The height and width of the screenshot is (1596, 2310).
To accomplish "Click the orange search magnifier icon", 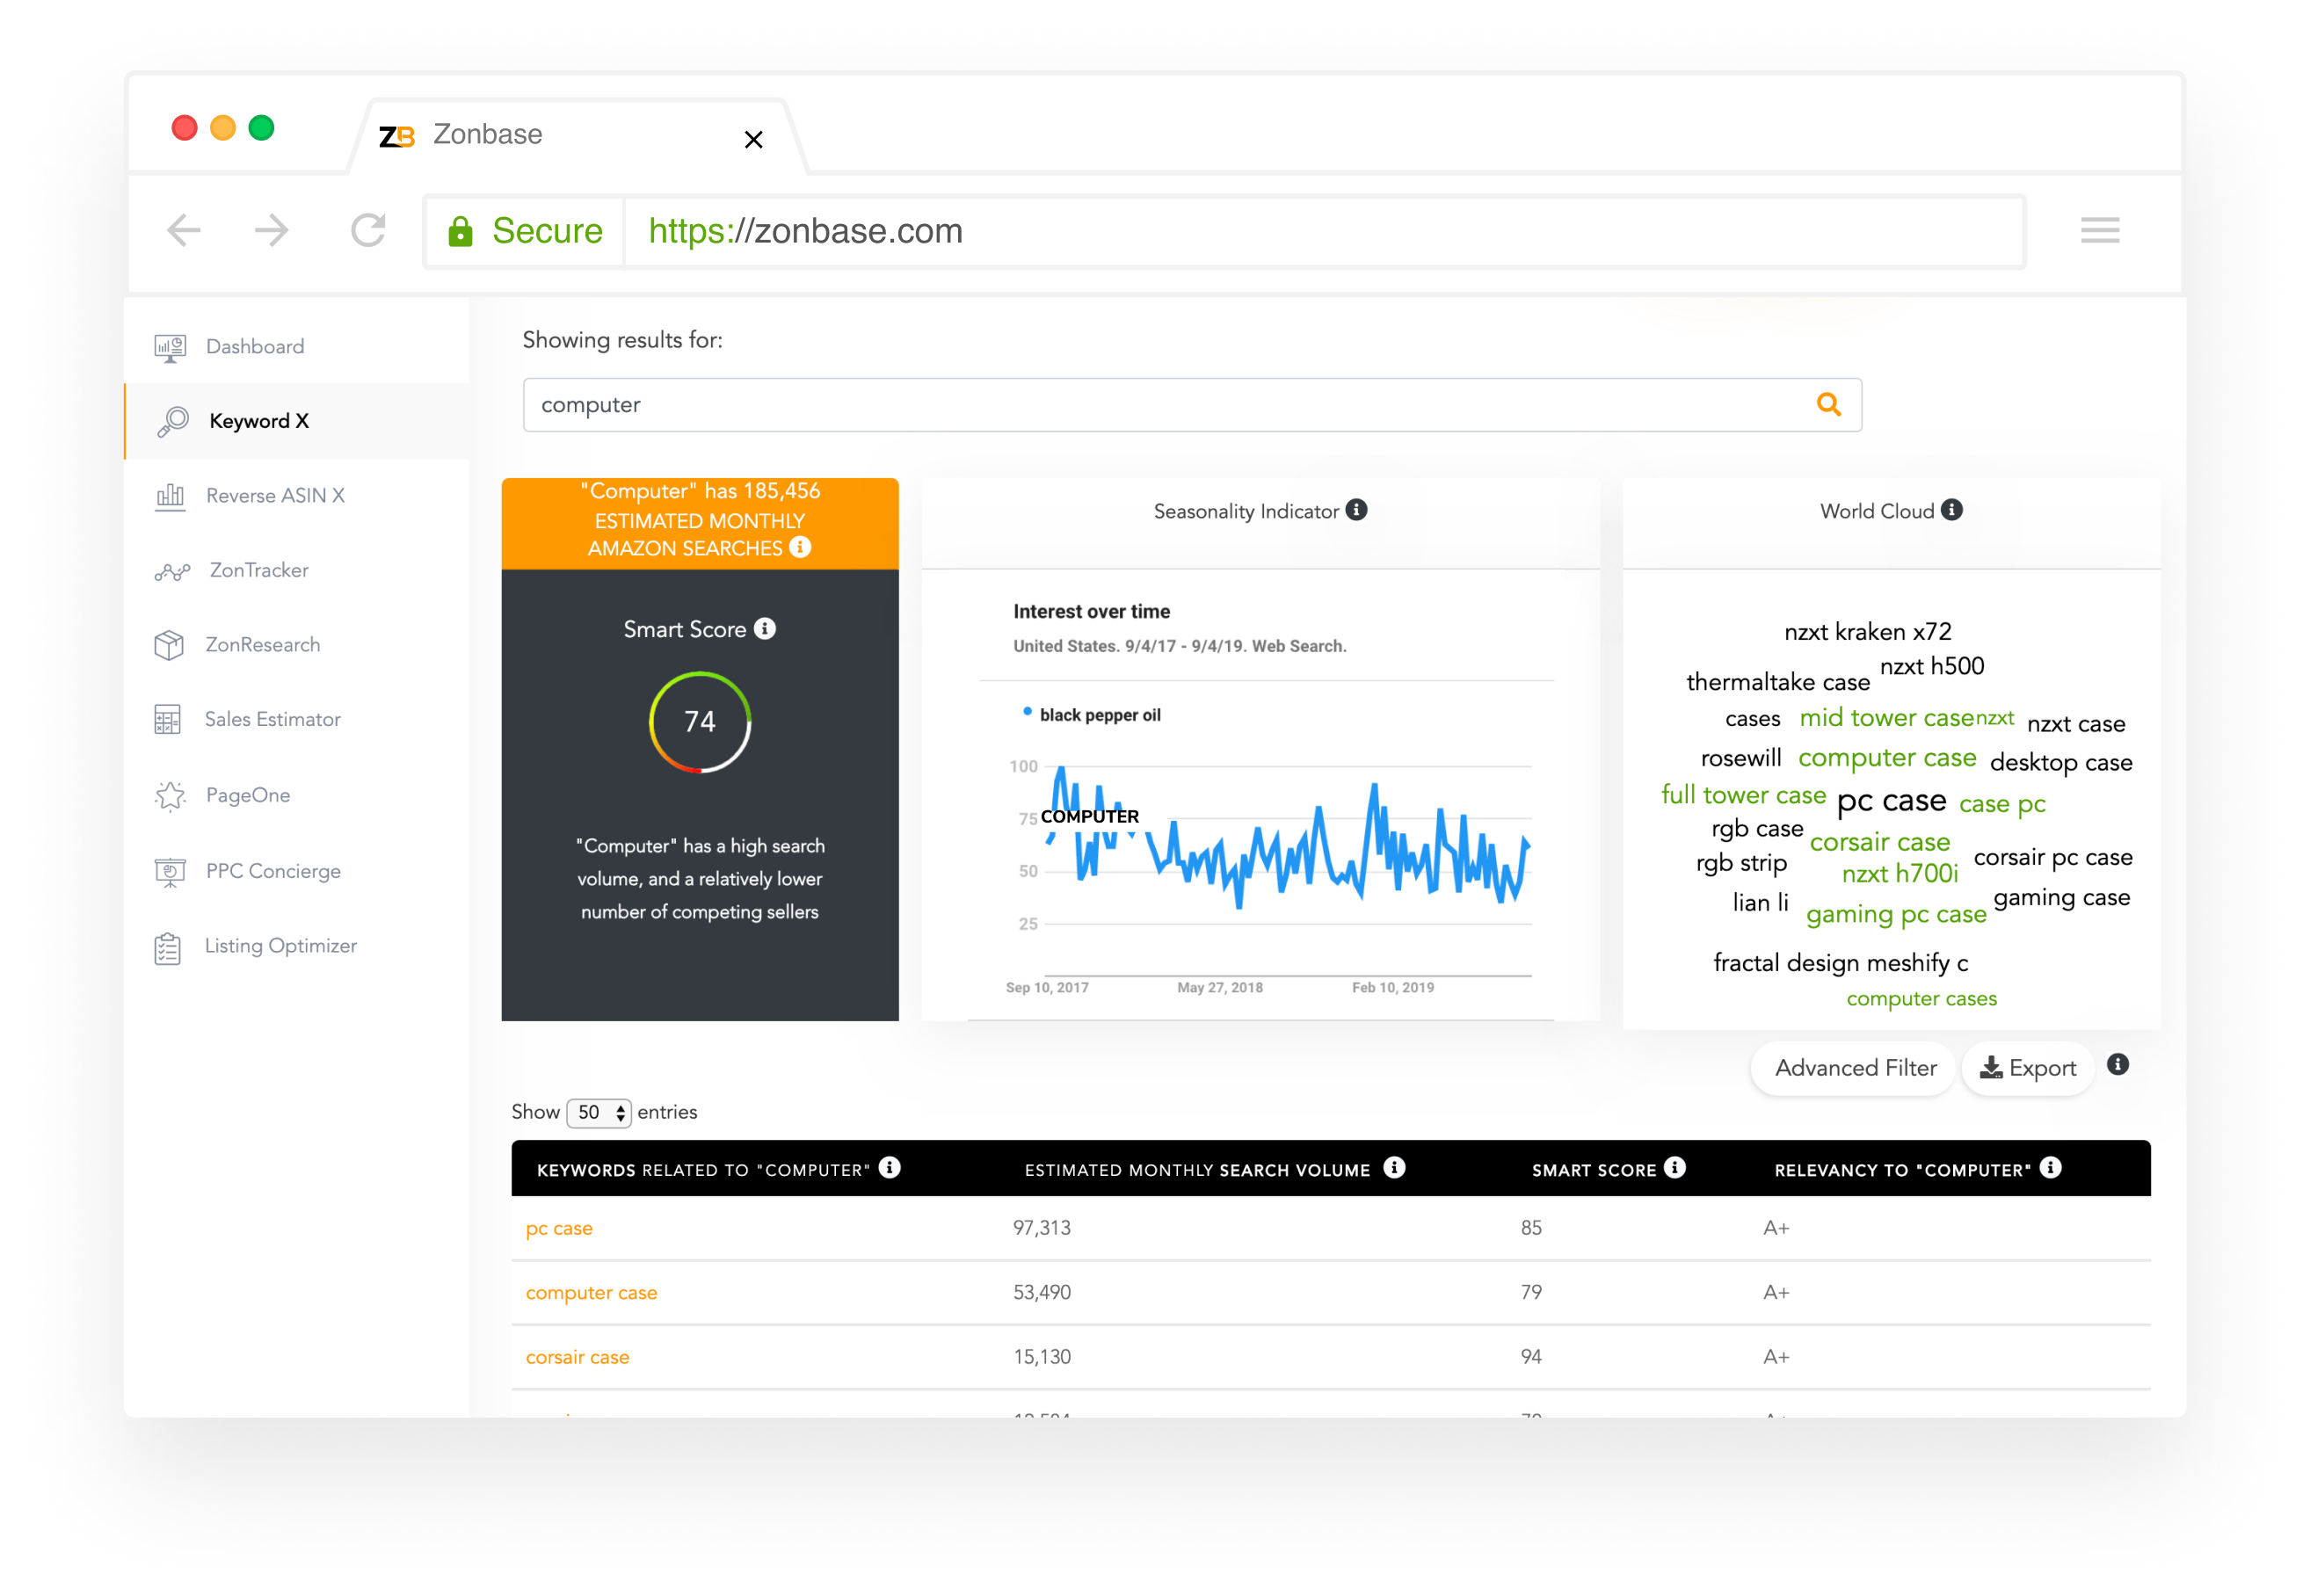I will [1829, 404].
